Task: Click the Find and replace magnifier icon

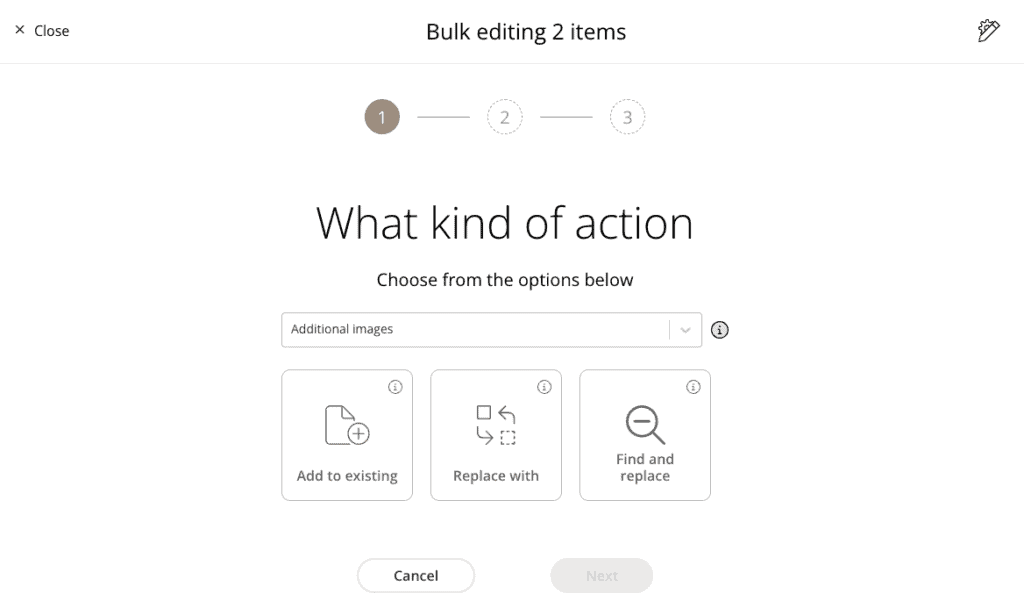Action: (645, 424)
